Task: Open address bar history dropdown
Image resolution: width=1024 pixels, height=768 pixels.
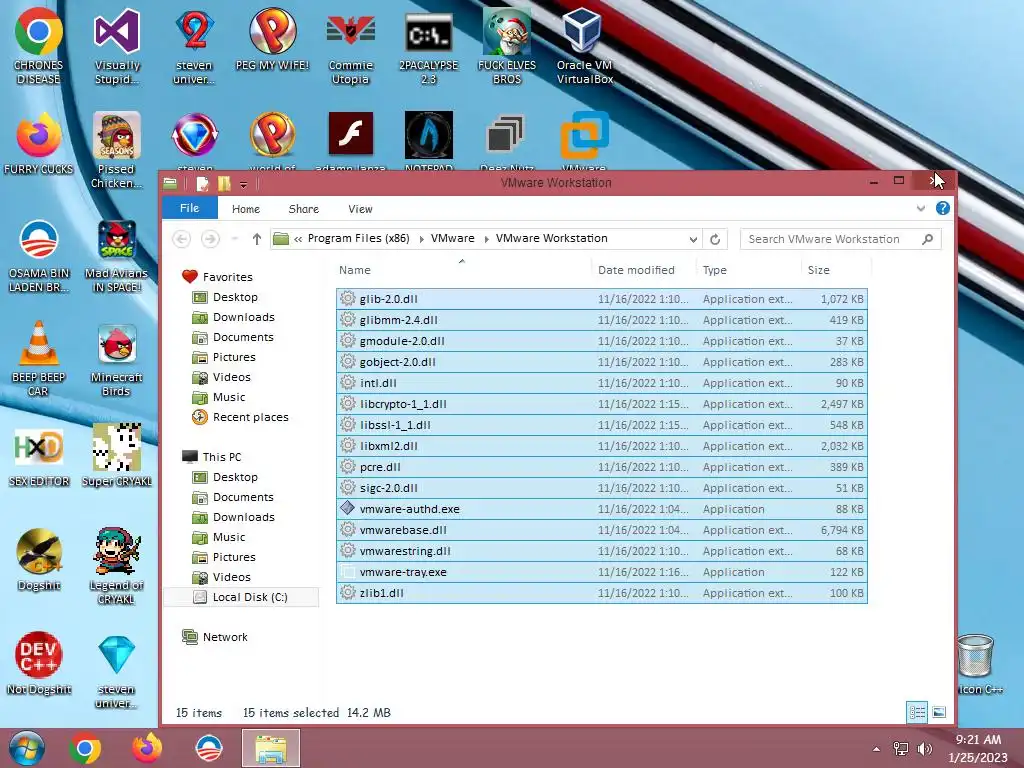Action: click(693, 239)
